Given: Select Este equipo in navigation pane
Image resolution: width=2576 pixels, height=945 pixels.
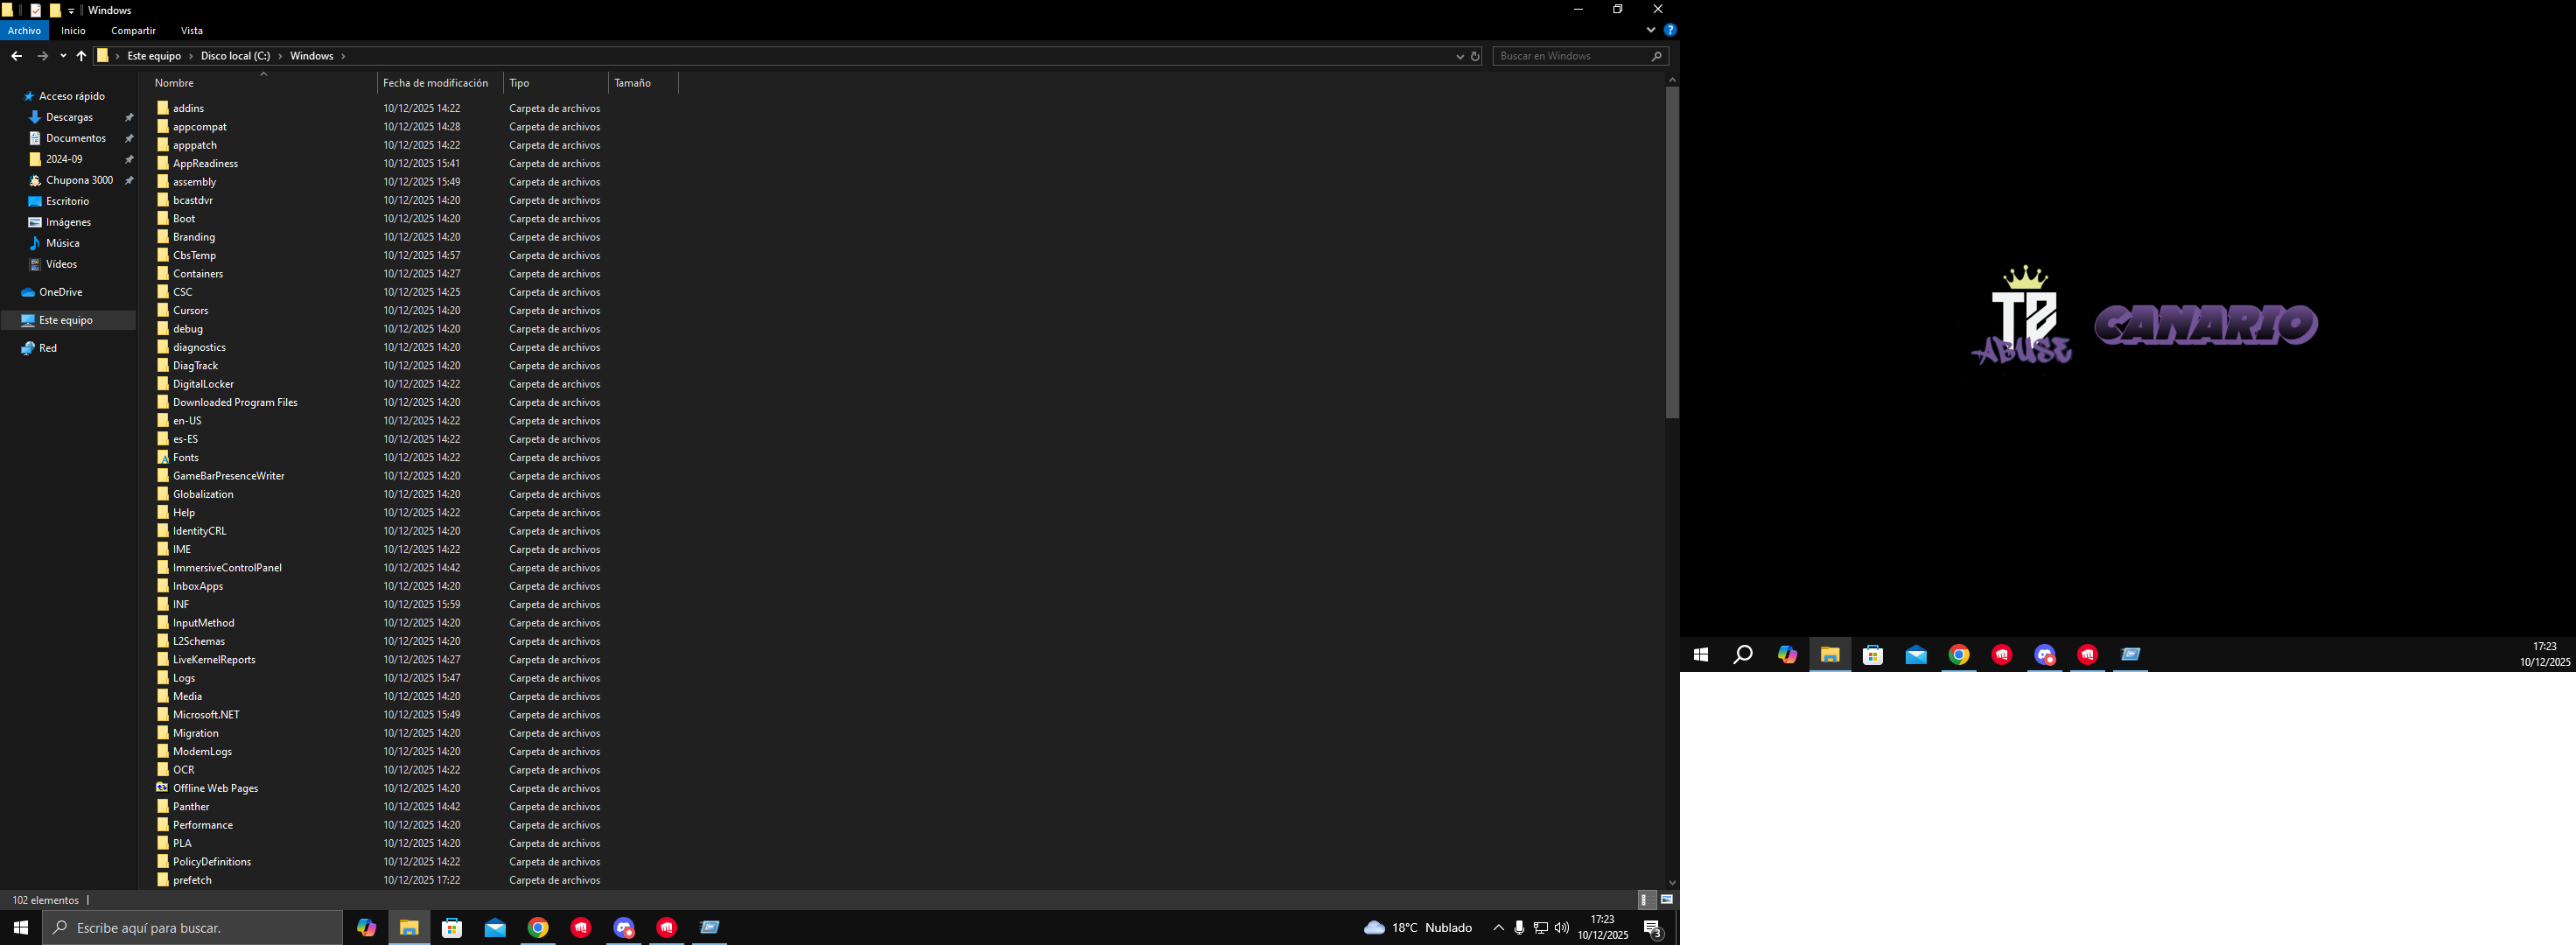Looking at the screenshot, I should coord(65,320).
